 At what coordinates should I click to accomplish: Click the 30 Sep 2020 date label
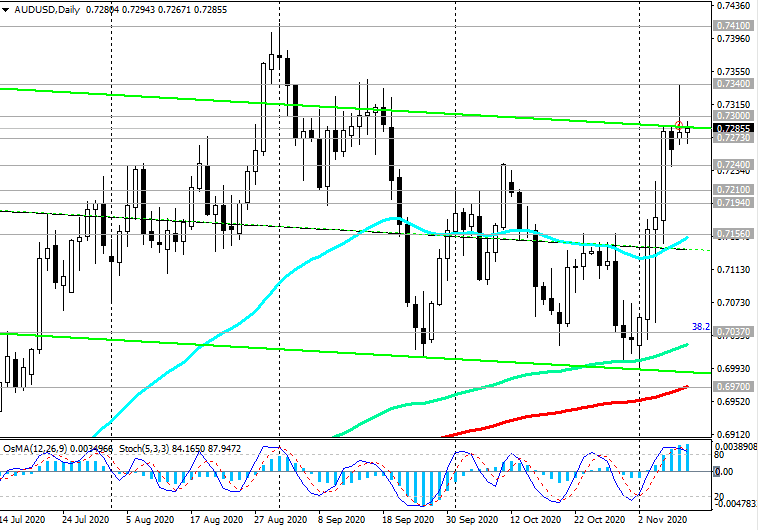(471, 520)
